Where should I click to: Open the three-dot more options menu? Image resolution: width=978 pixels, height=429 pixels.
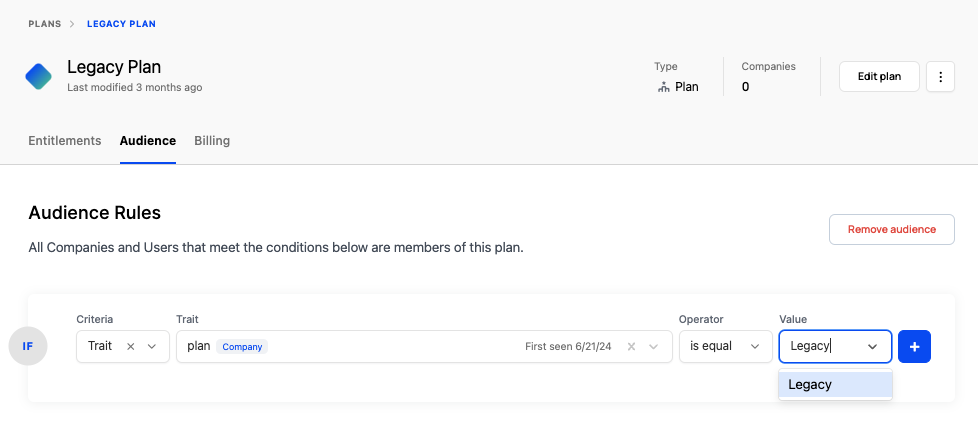pyautogui.click(x=940, y=76)
